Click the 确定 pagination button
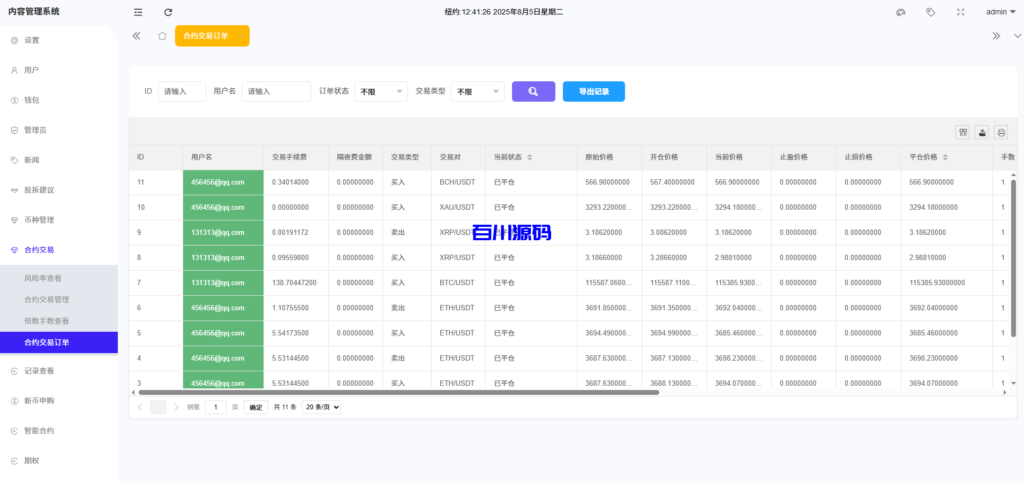Image resolution: width=1024 pixels, height=481 pixels. [256, 407]
